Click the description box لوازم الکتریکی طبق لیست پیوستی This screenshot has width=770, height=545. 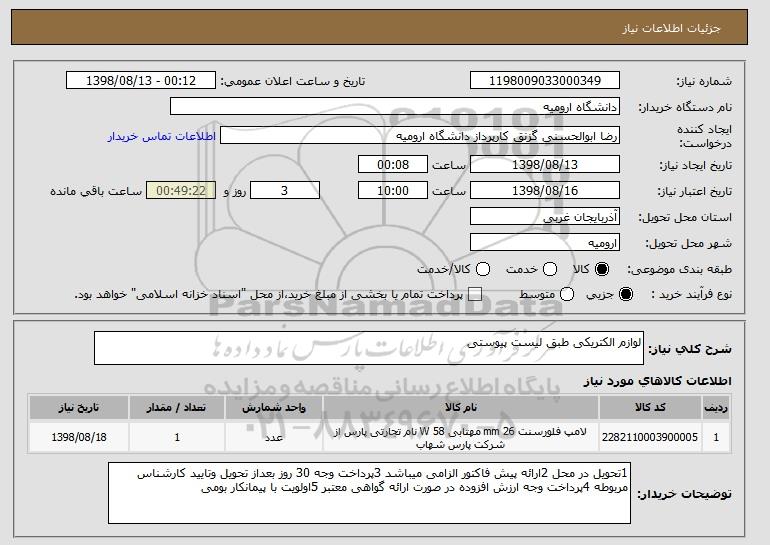click(369, 348)
